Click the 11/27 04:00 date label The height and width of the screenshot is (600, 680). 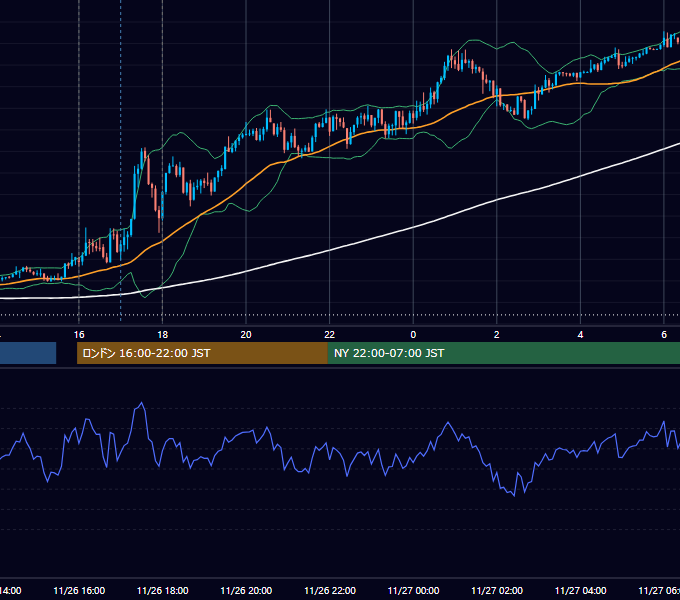(581, 590)
